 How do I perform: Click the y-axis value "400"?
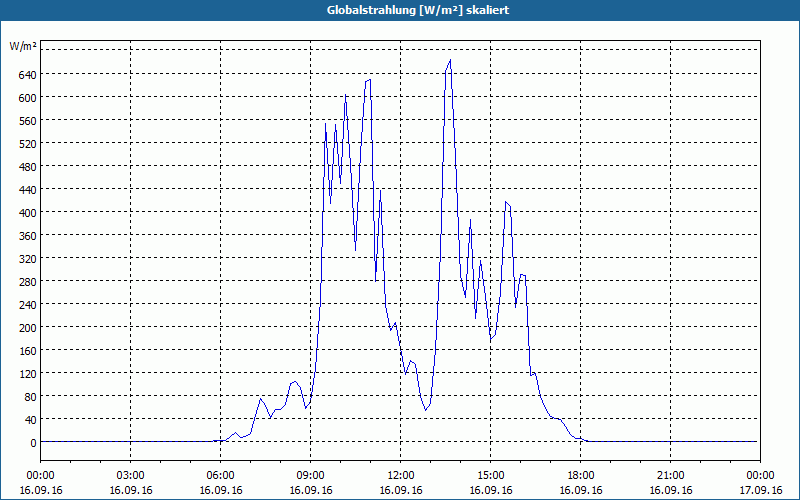point(28,213)
